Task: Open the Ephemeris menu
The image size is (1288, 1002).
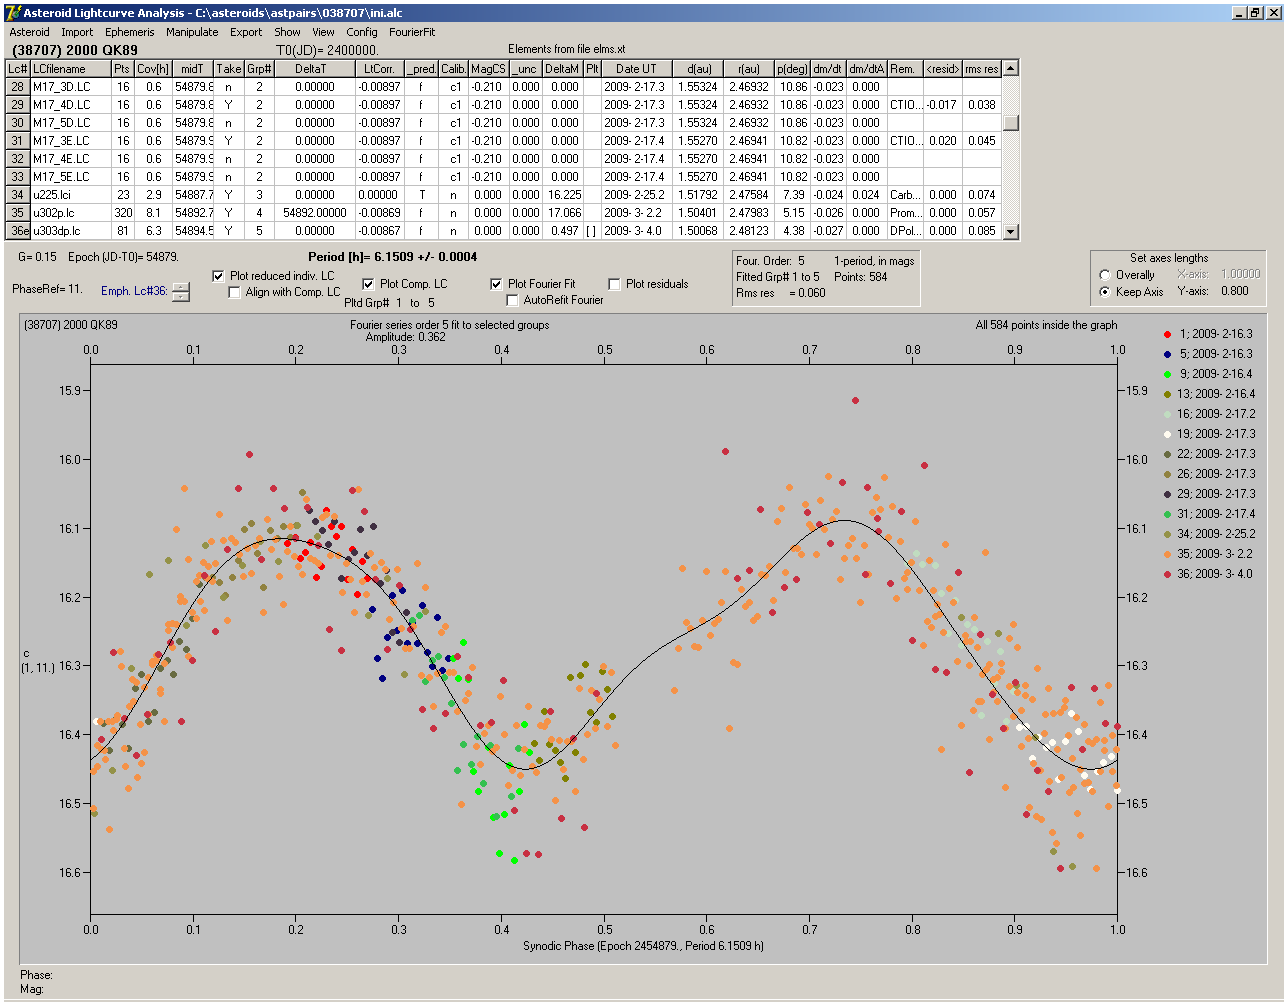Action: [129, 32]
